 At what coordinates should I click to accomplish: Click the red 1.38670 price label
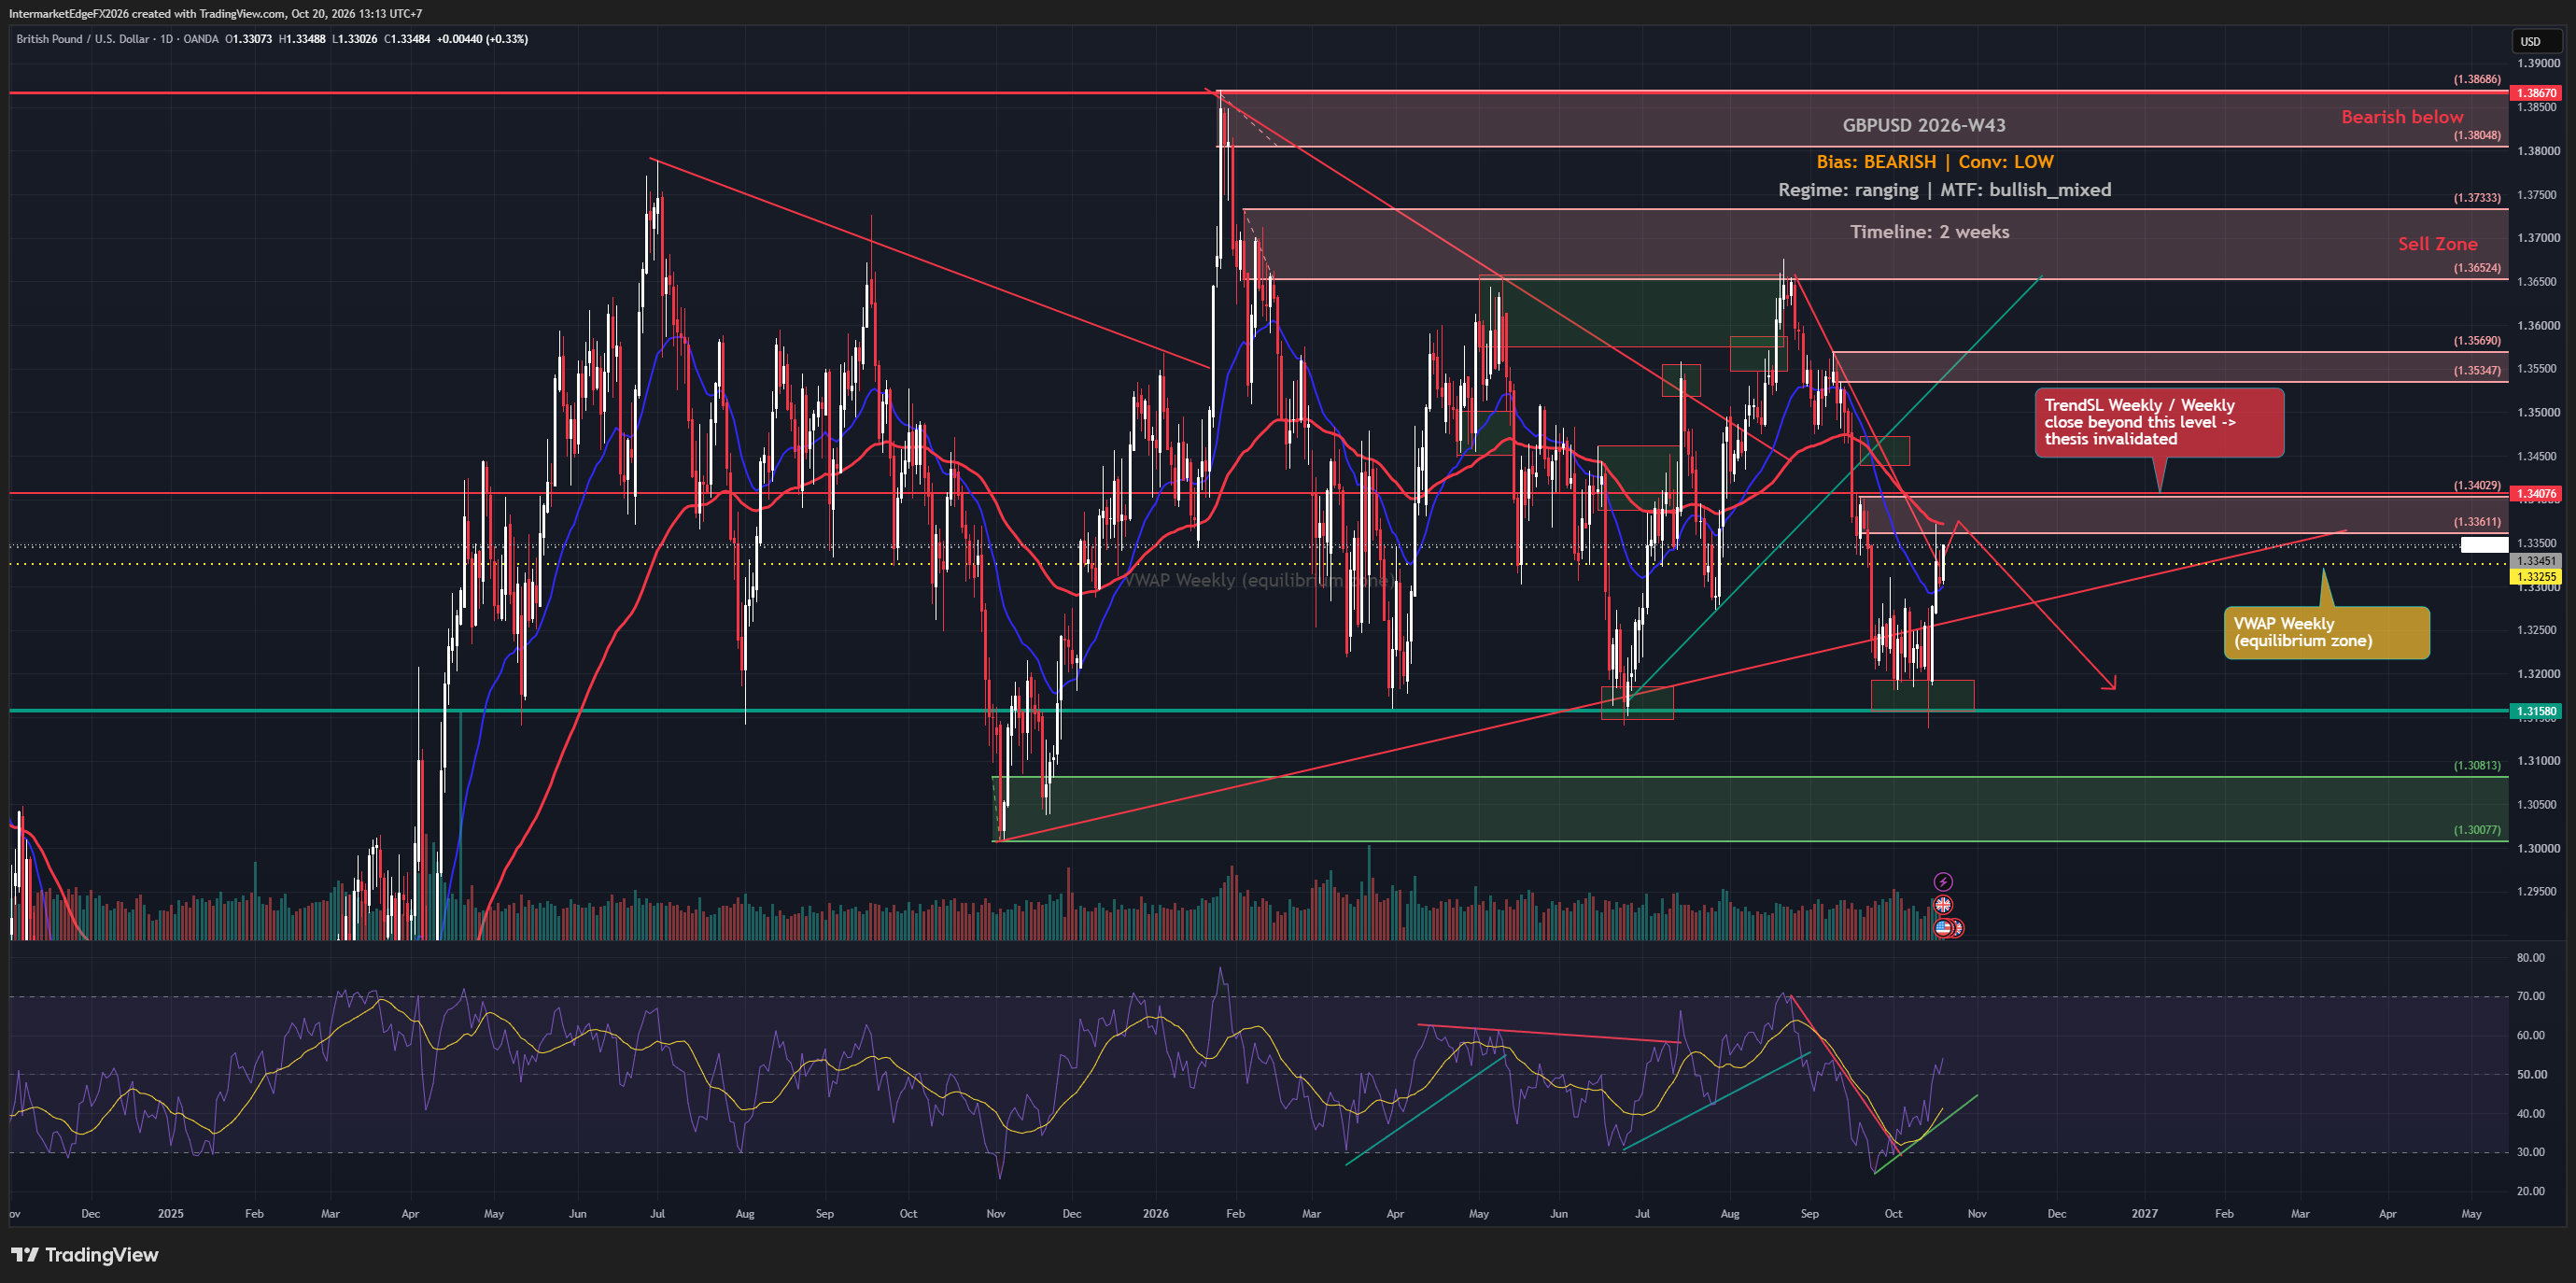(x=2537, y=93)
